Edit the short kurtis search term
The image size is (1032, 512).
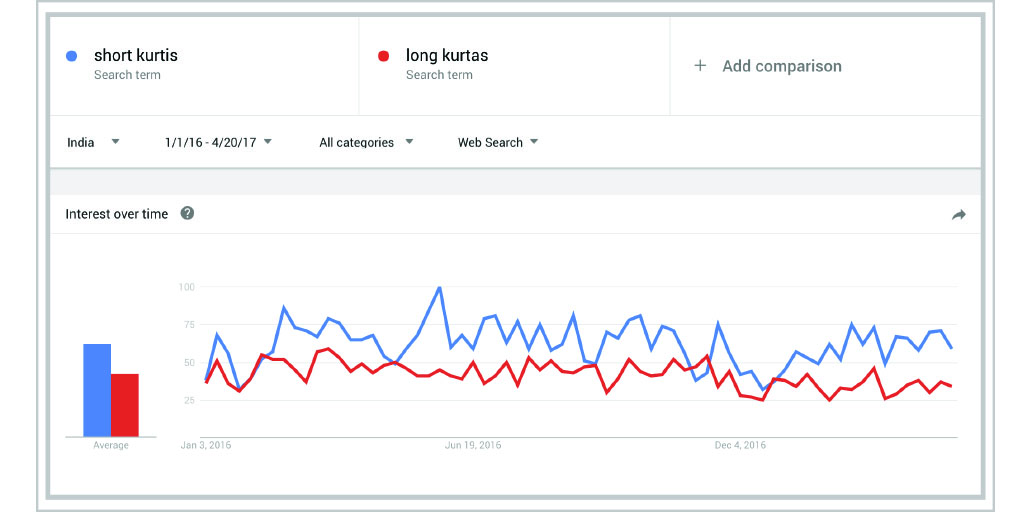pyautogui.click(x=136, y=56)
